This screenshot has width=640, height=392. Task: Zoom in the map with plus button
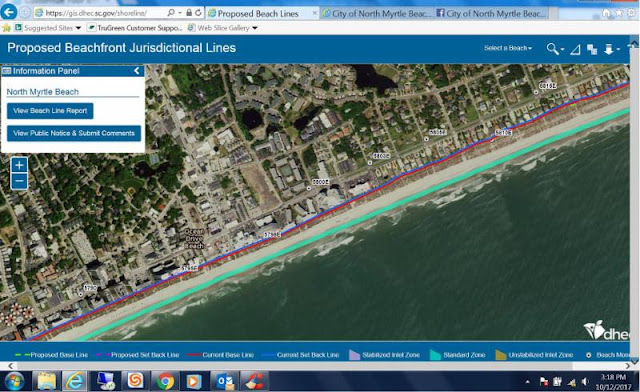(19, 165)
